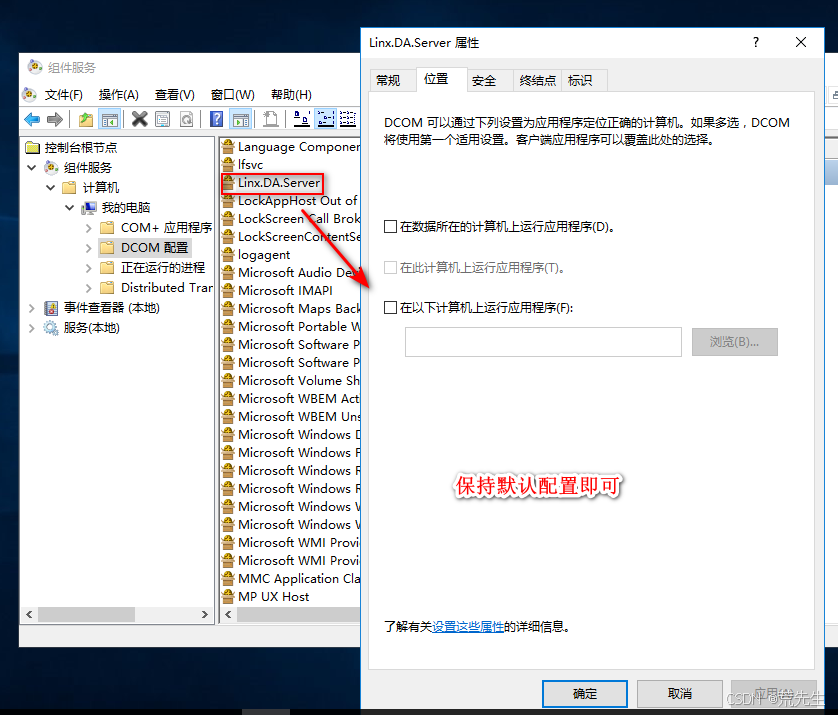This screenshot has height=715, width=838.
Task: Open properties via the properties toolbar icon
Action: pyautogui.click(x=163, y=118)
